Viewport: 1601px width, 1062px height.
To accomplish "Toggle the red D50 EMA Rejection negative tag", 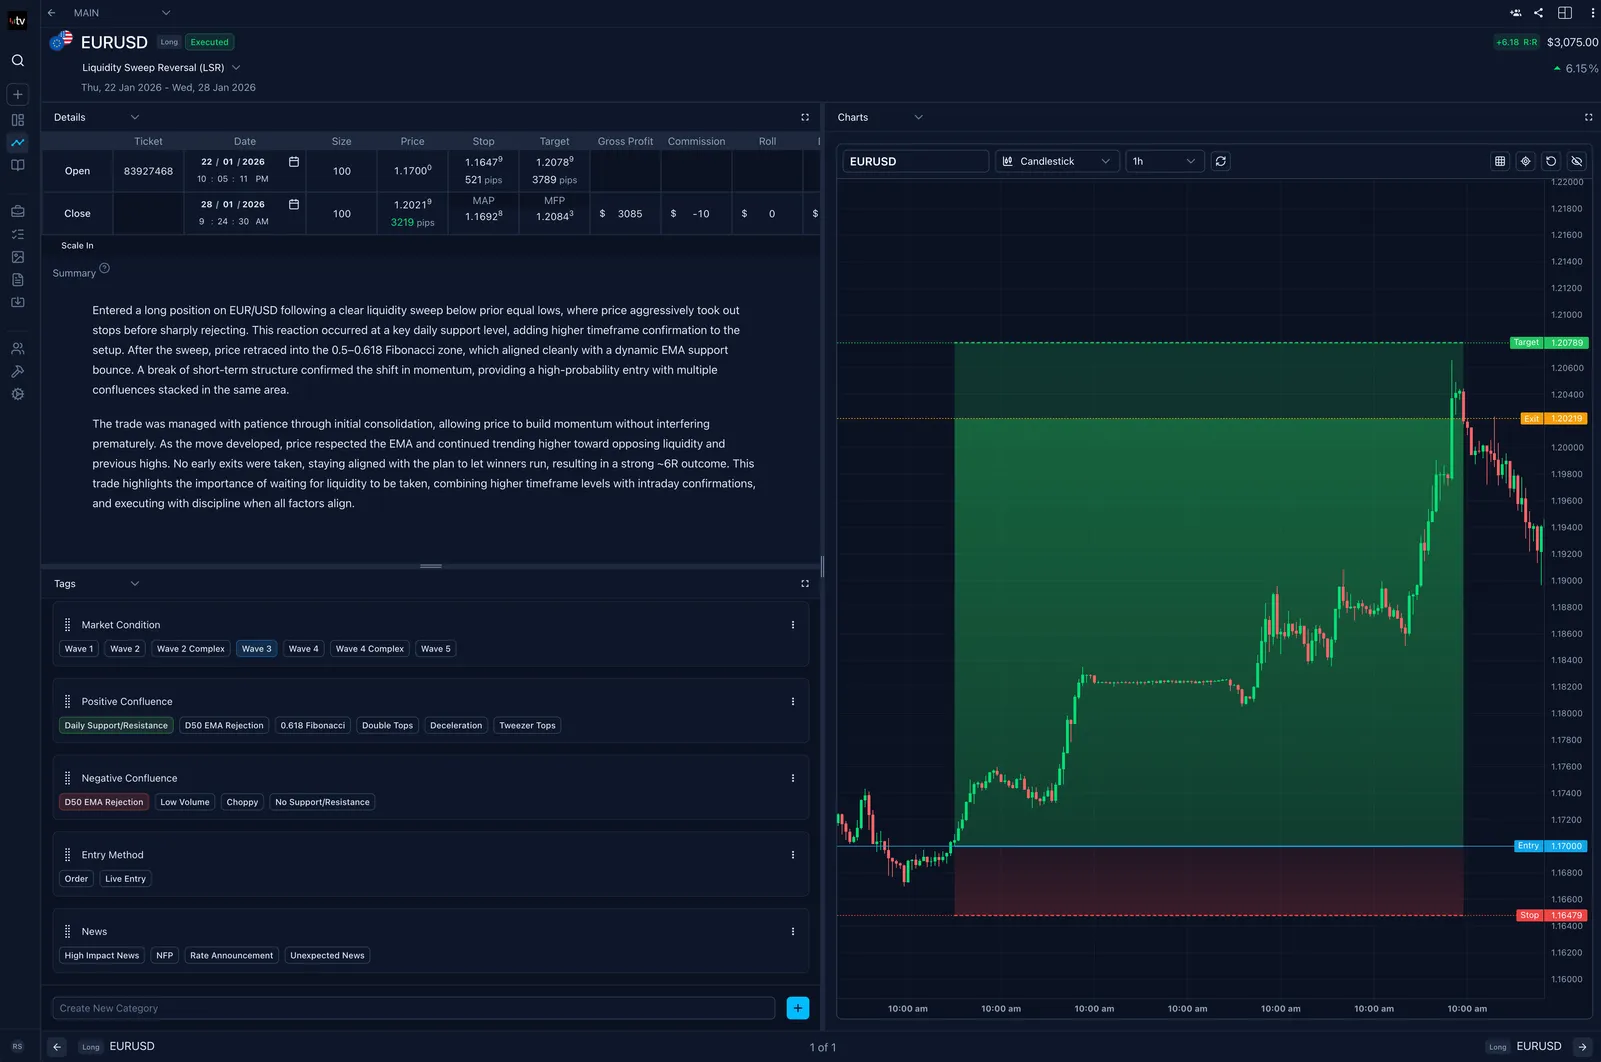I will coord(104,802).
